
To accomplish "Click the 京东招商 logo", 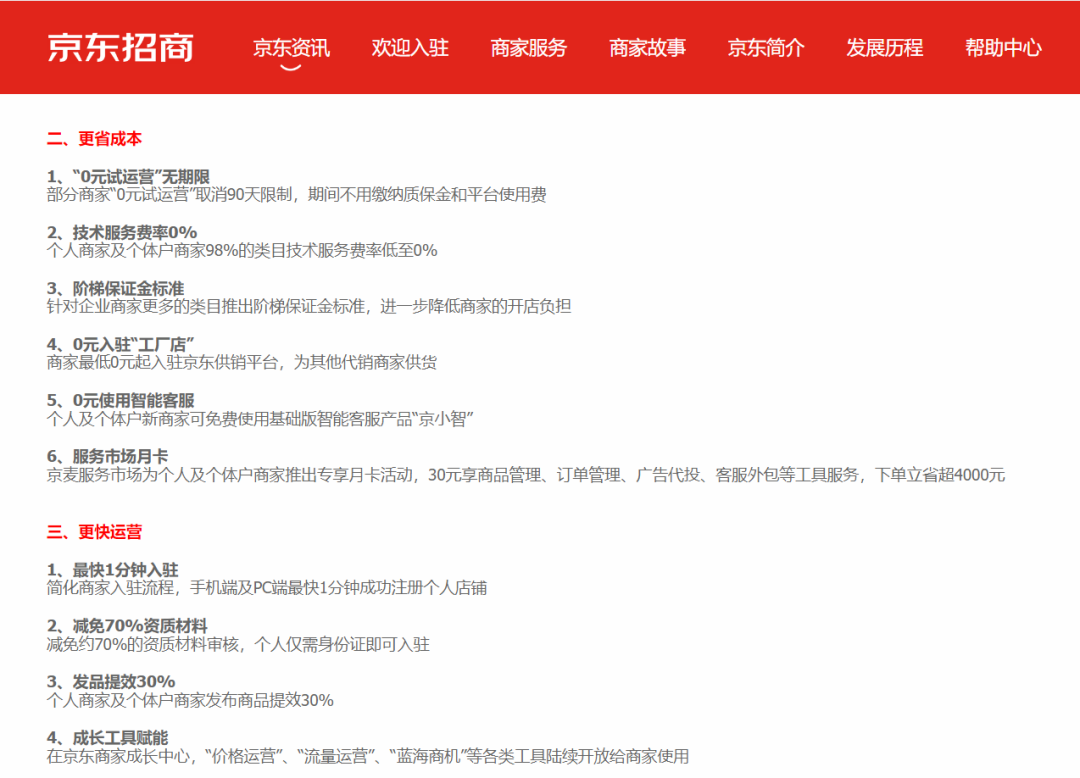I will click(x=120, y=47).
